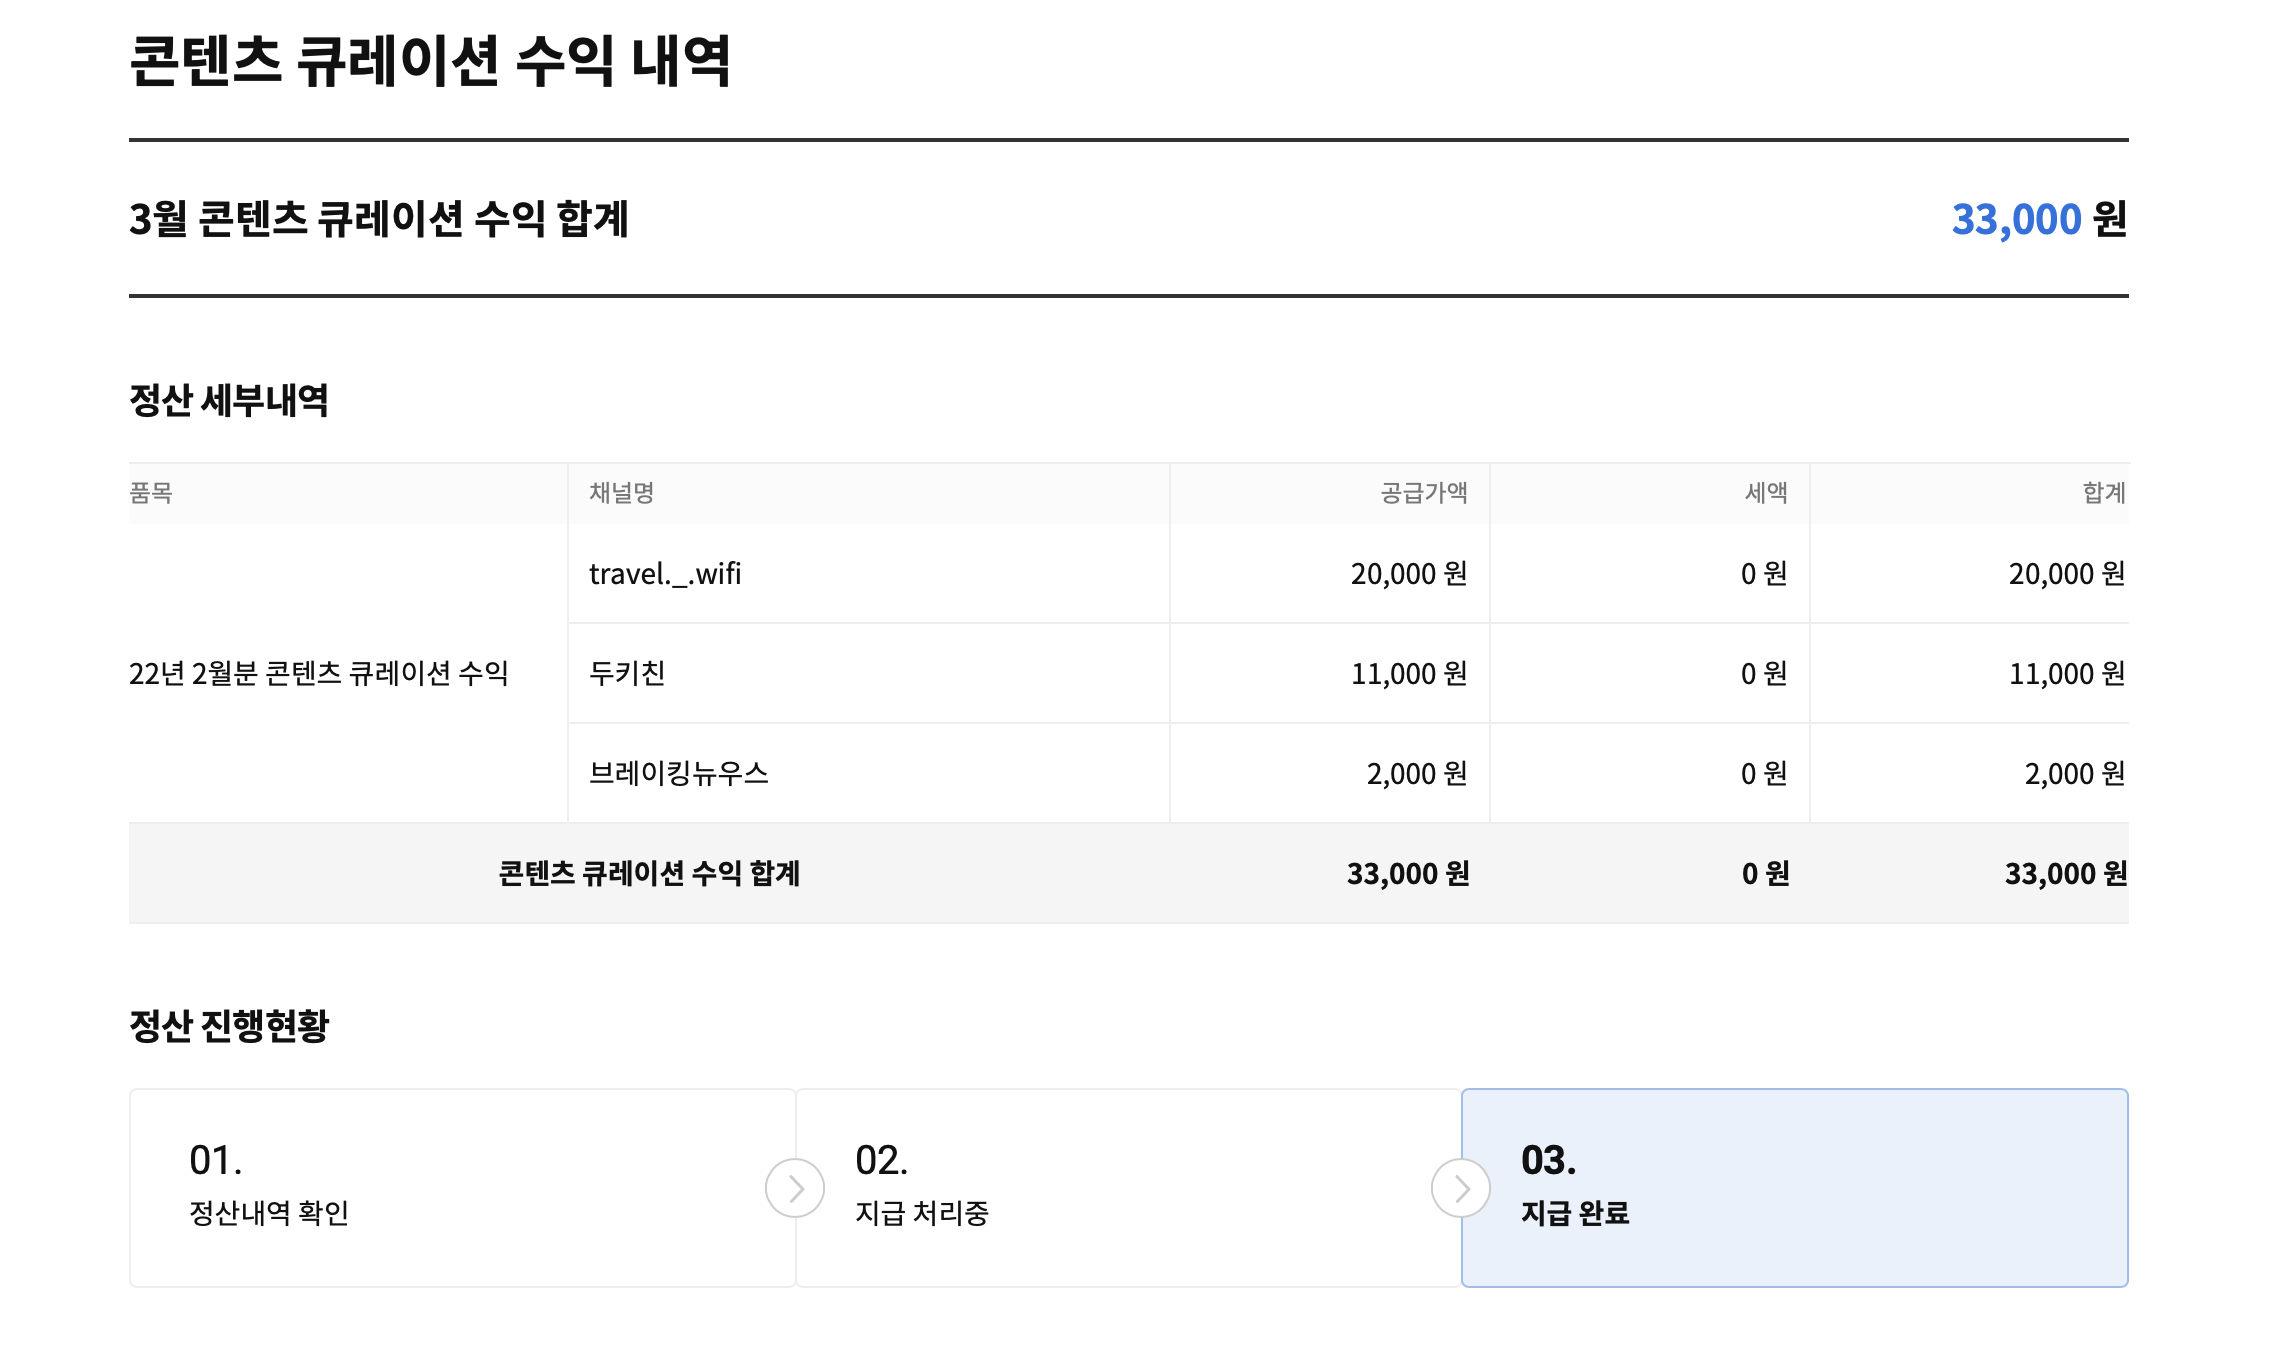Click the 11,000 원 supply price for 두키친
Image resolution: width=2270 pixels, height=1350 pixels.
tap(1409, 674)
